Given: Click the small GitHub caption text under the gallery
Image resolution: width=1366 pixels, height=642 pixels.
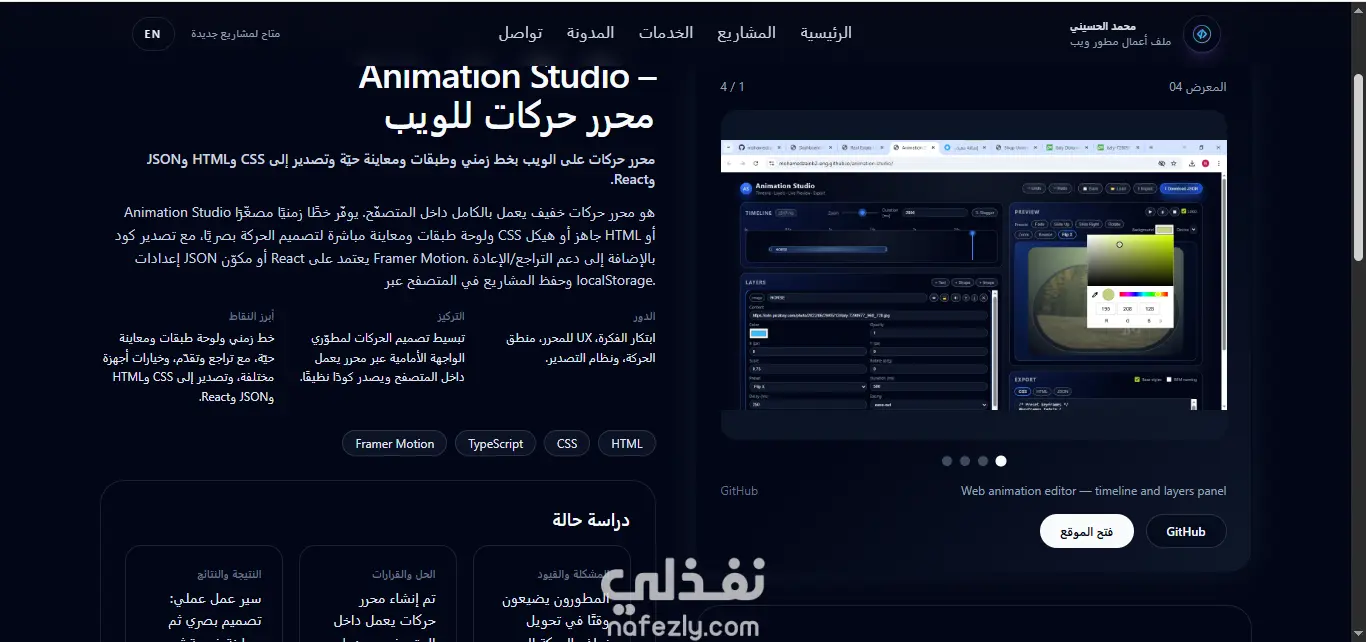Looking at the screenshot, I should pyautogui.click(x=739, y=491).
